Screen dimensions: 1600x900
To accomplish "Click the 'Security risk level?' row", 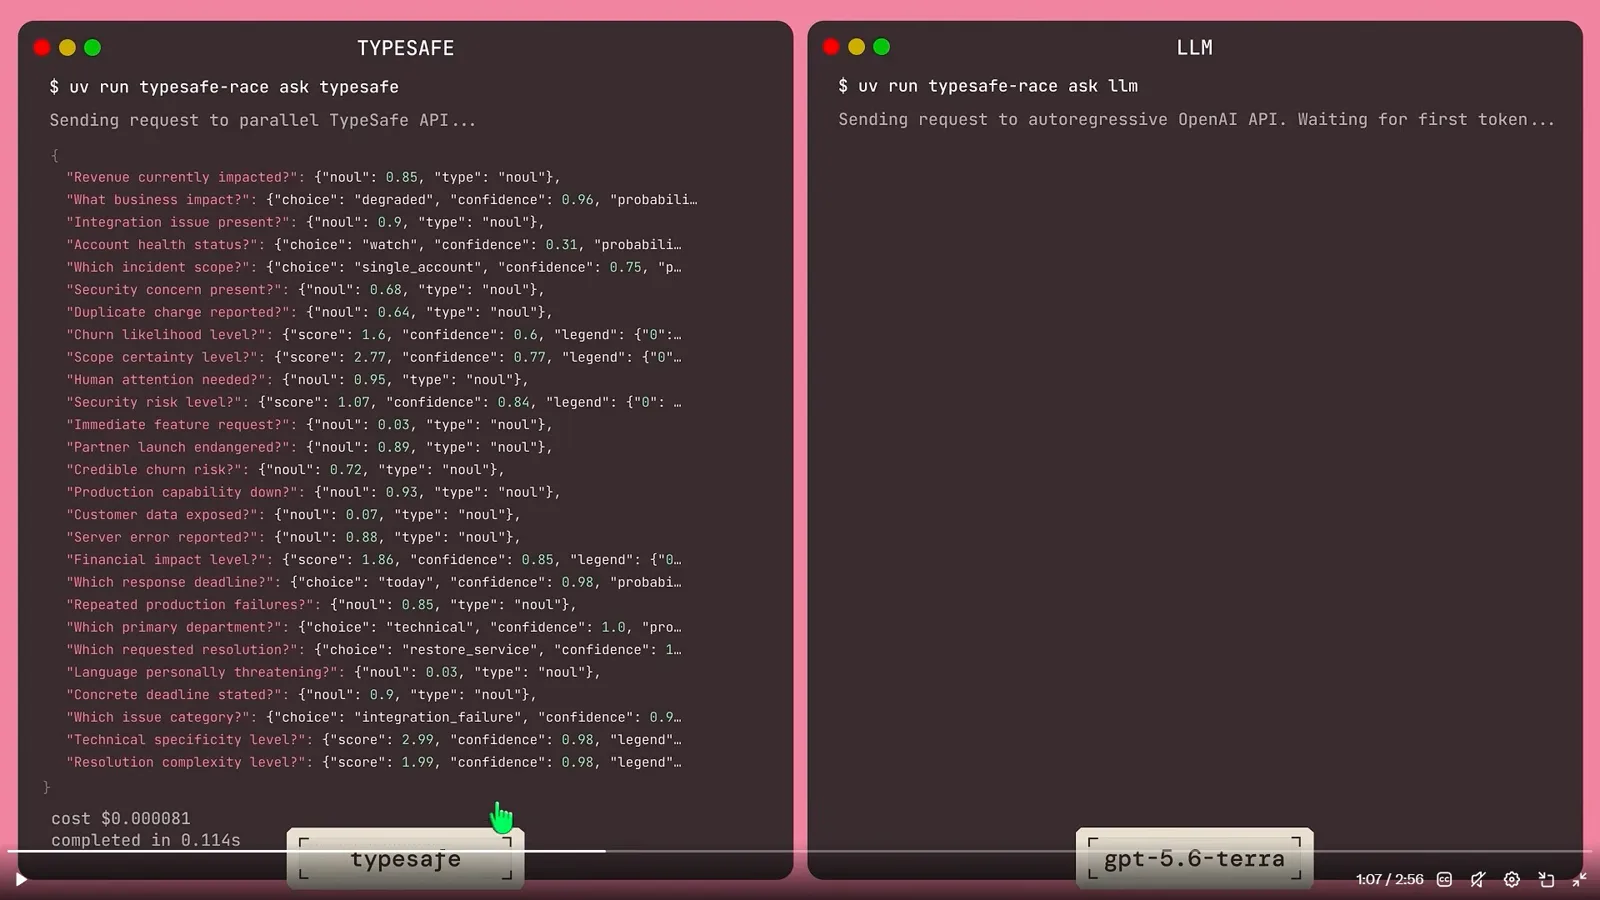I will coord(374,402).
